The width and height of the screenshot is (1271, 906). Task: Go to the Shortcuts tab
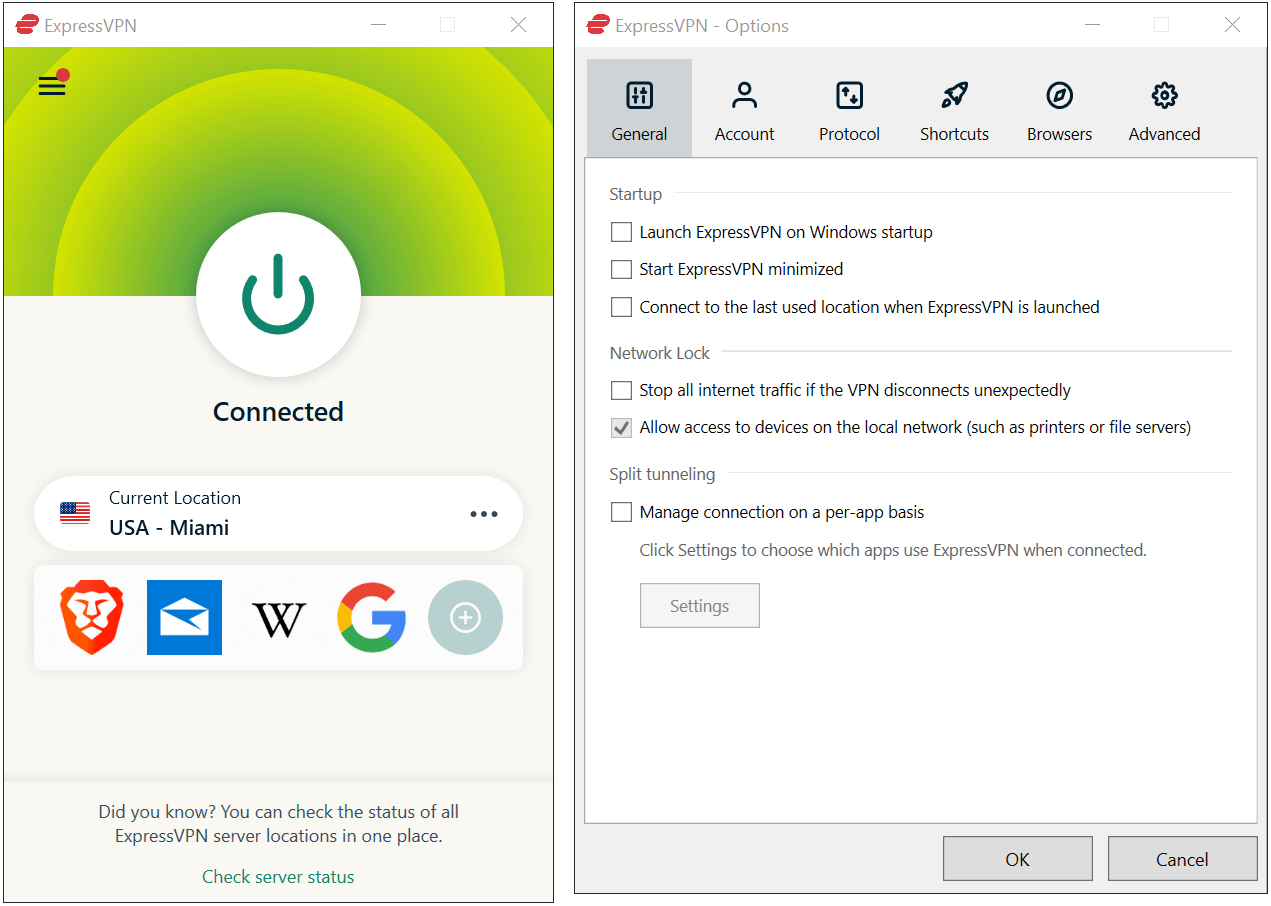point(954,108)
